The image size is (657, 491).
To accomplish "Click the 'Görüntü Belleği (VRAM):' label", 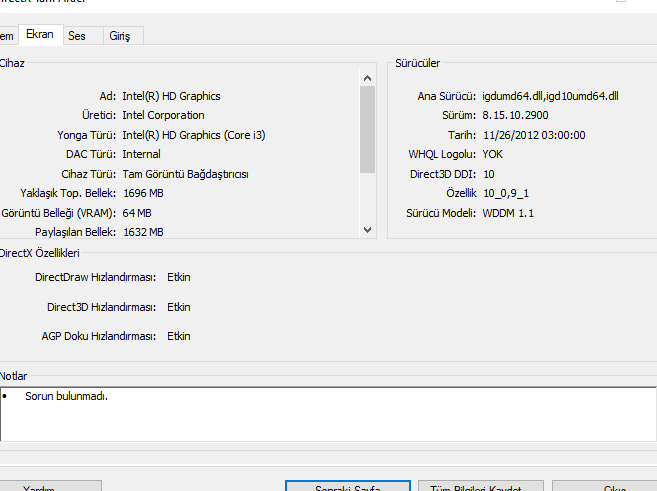I will click(x=59, y=213).
